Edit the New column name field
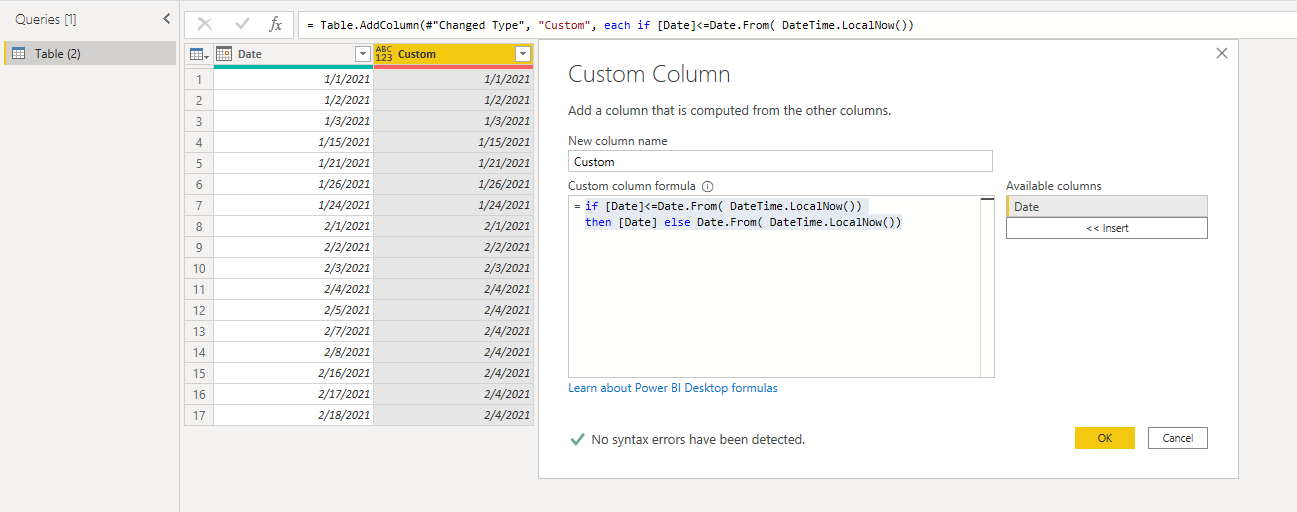This screenshot has width=1297, height=512. coord(780,161)
